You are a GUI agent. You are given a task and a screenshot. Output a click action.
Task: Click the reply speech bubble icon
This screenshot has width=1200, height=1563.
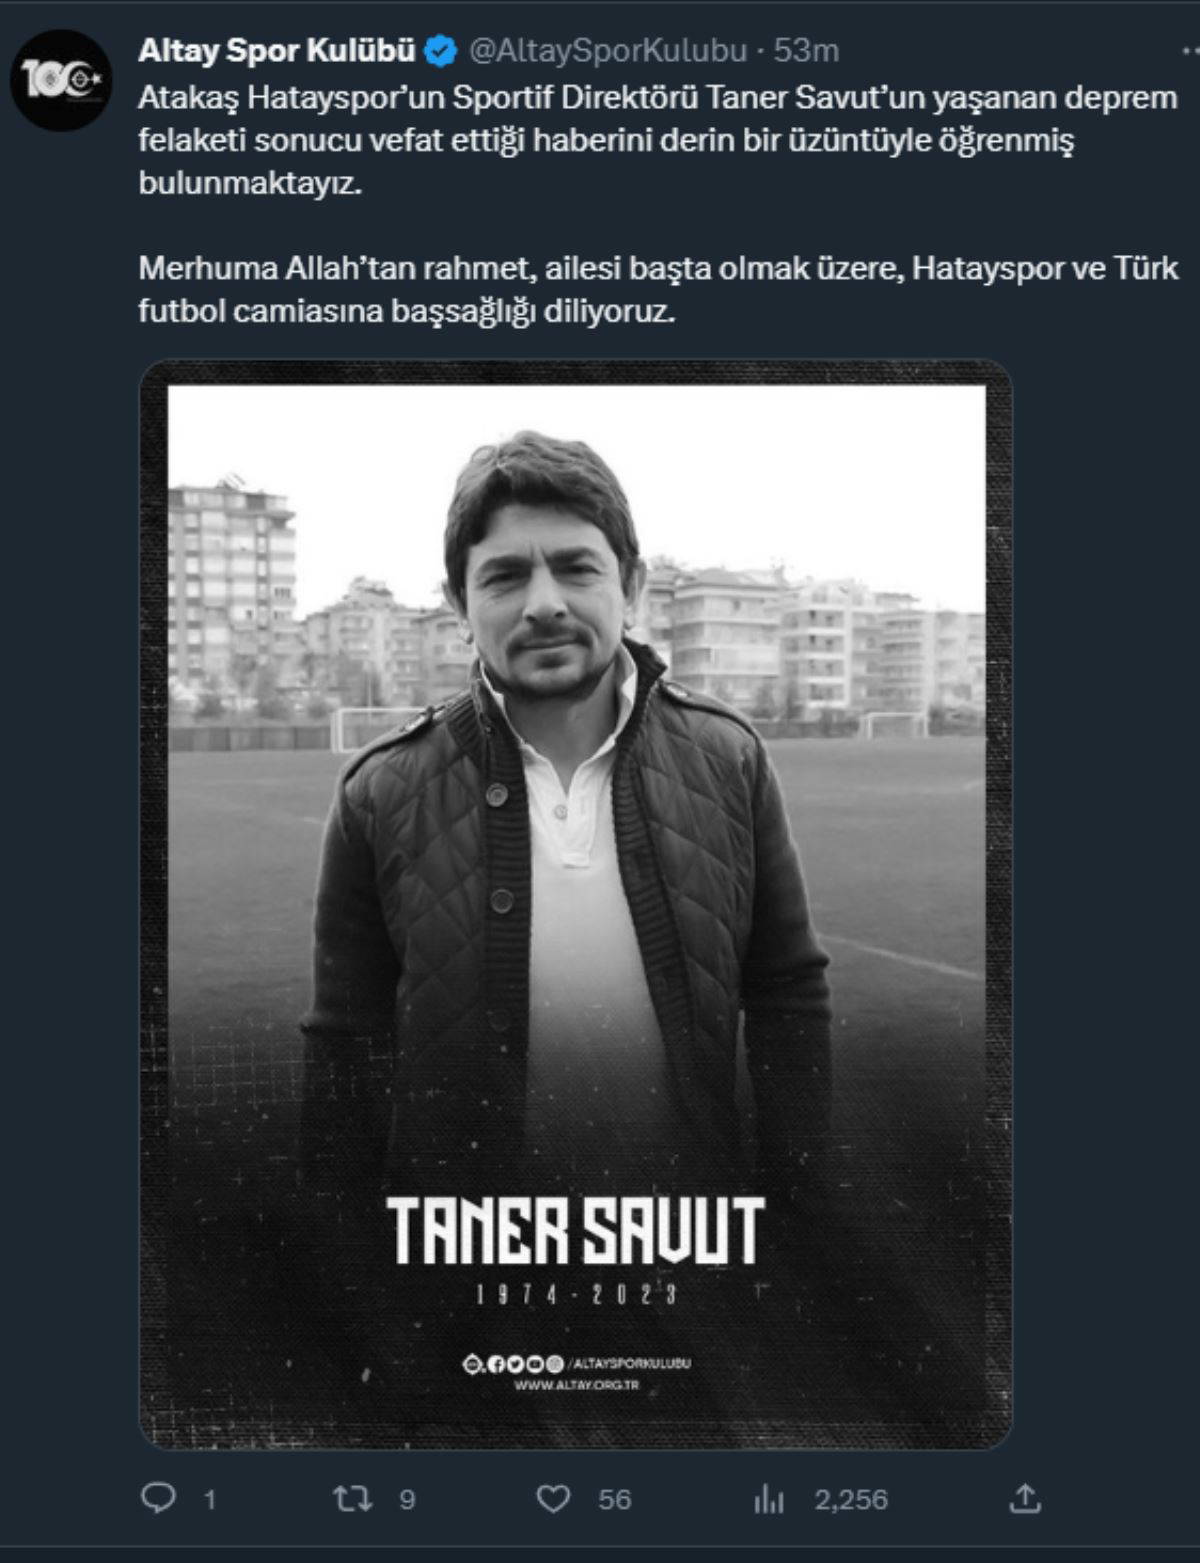tap(159, 1498)
